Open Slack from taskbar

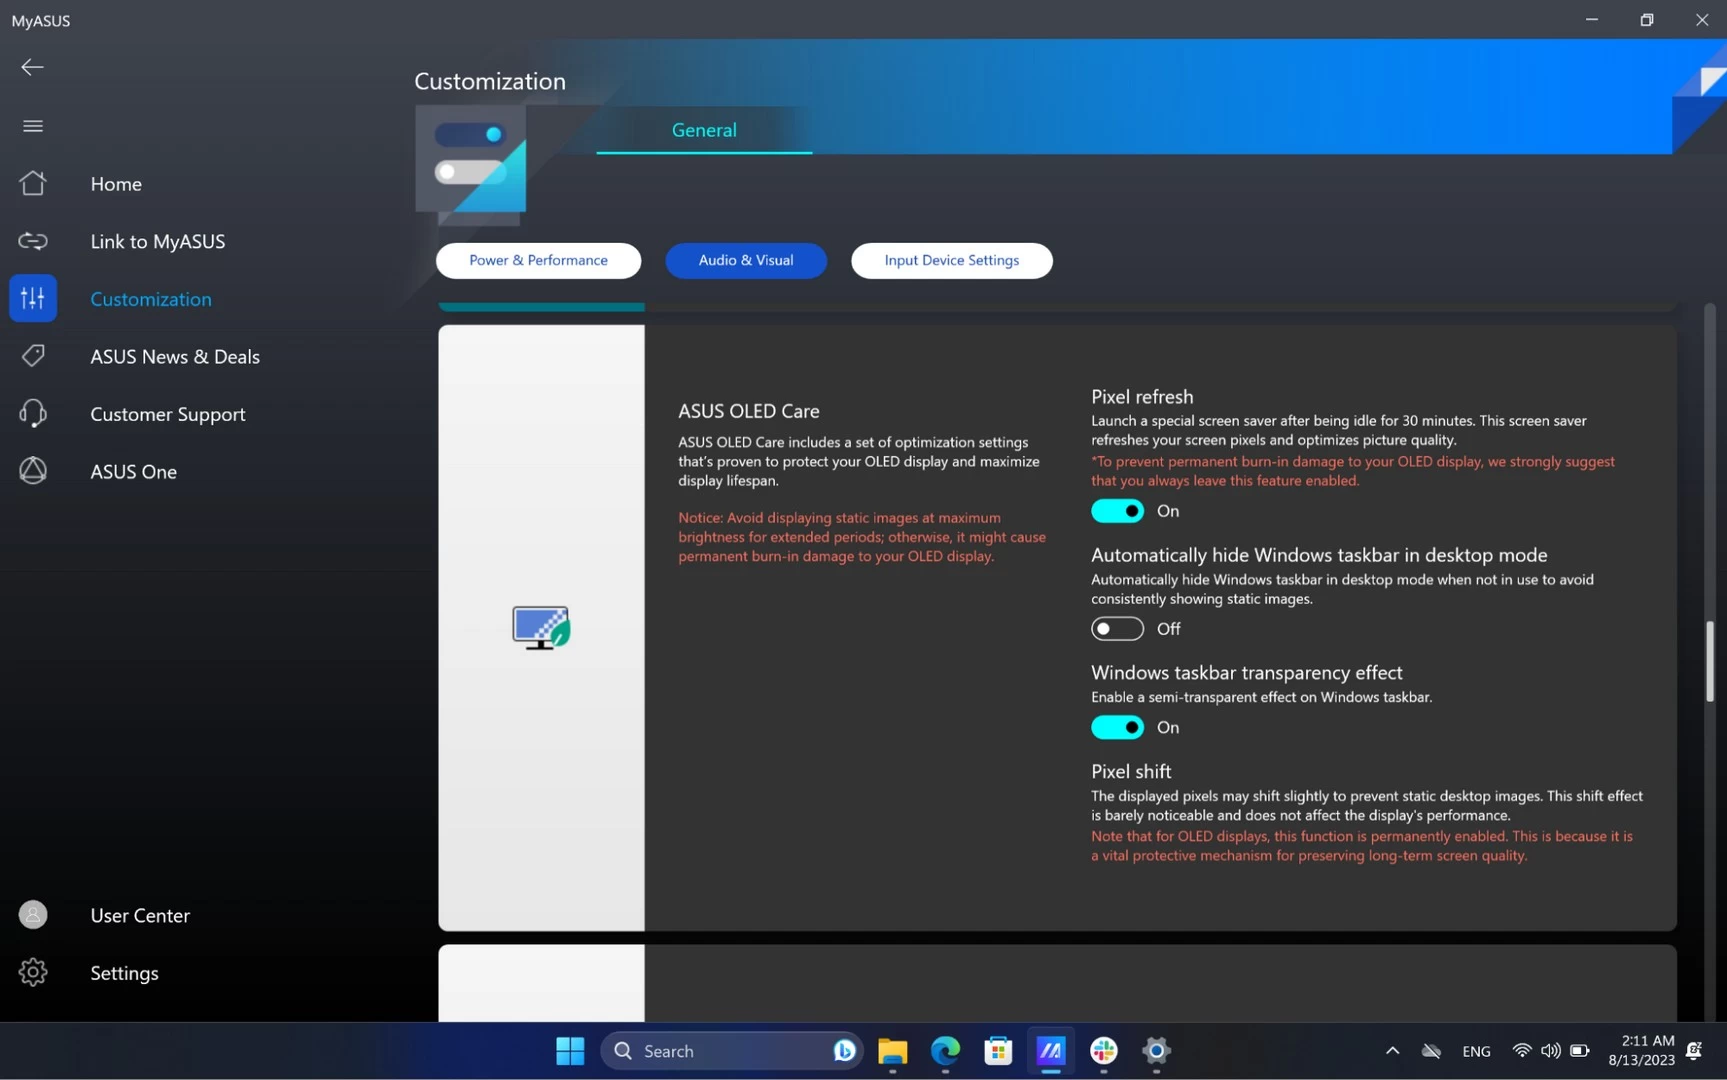point(1104,1051)
